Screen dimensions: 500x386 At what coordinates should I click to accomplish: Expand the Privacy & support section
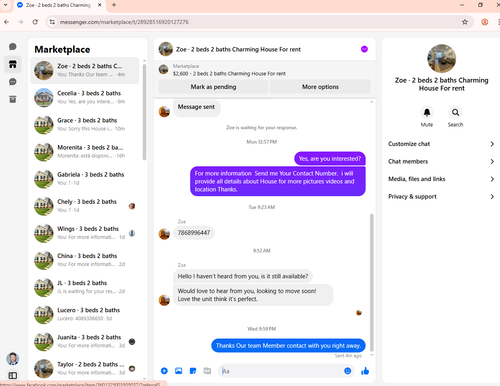point(441,197)
